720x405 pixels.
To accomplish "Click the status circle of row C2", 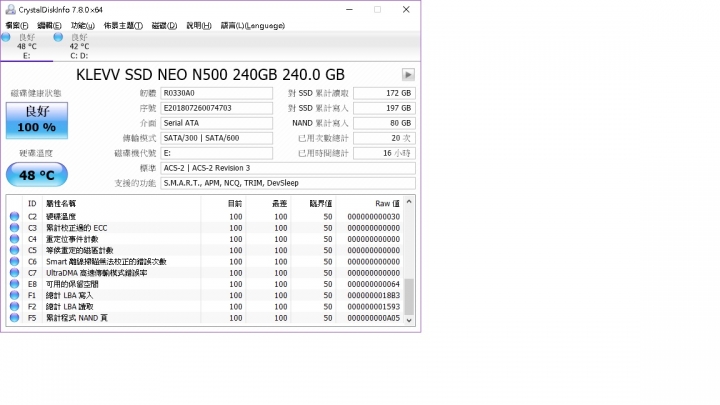I will click(14, 216).
